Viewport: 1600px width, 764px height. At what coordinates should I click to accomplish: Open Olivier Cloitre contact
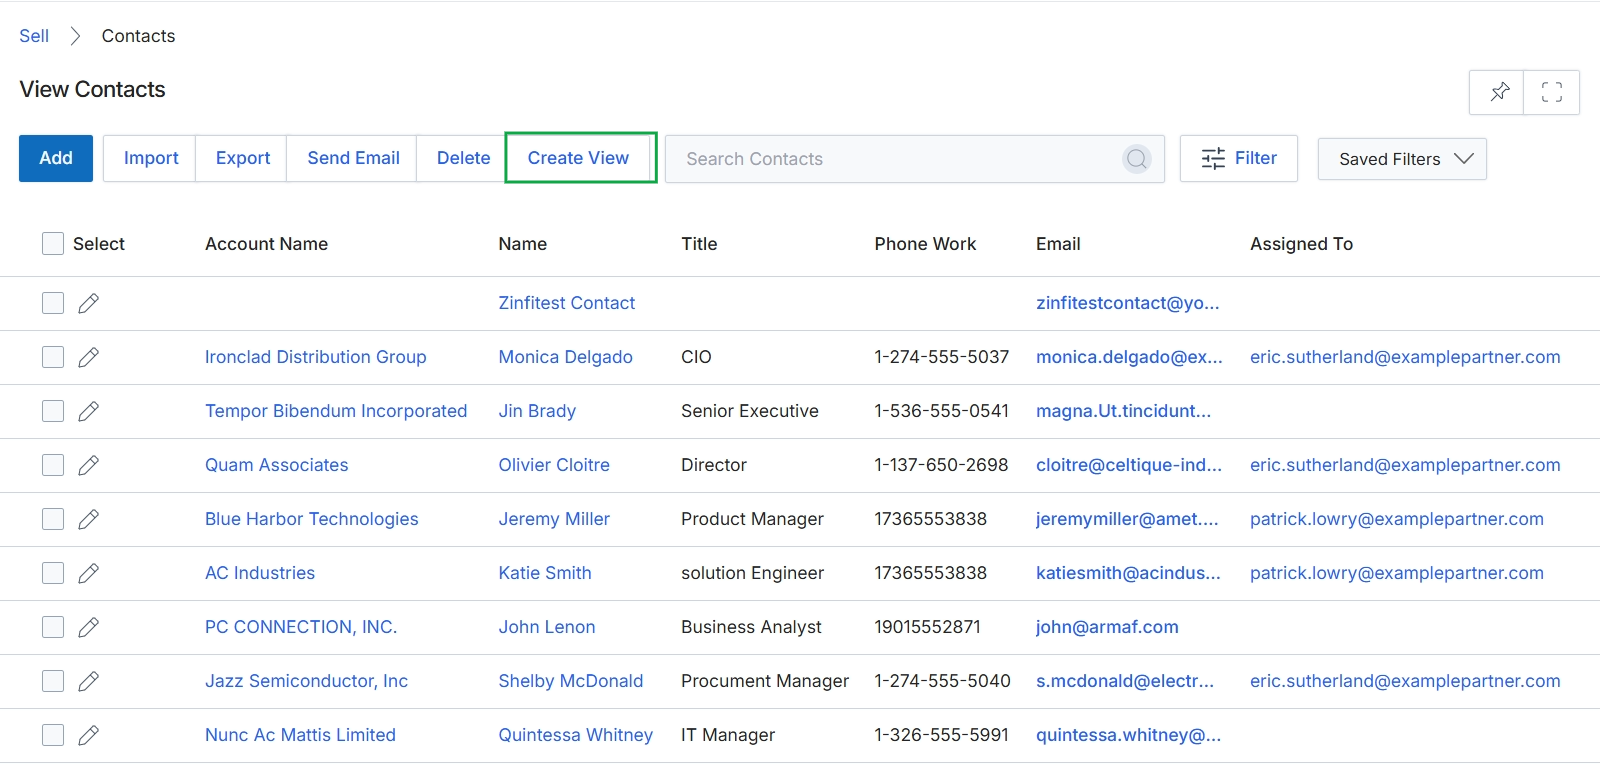click(x=554, y=465)
